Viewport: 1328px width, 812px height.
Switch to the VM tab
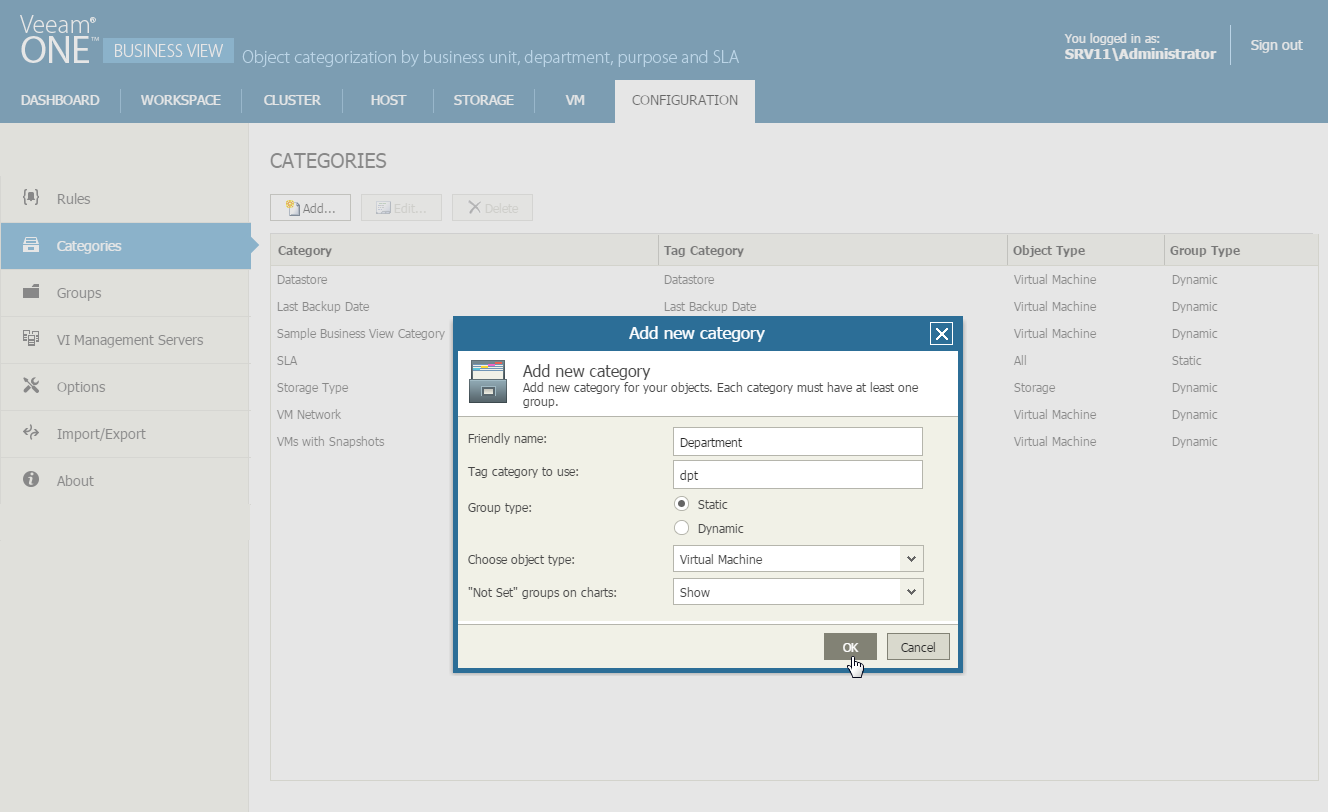(x=575, y=100)
